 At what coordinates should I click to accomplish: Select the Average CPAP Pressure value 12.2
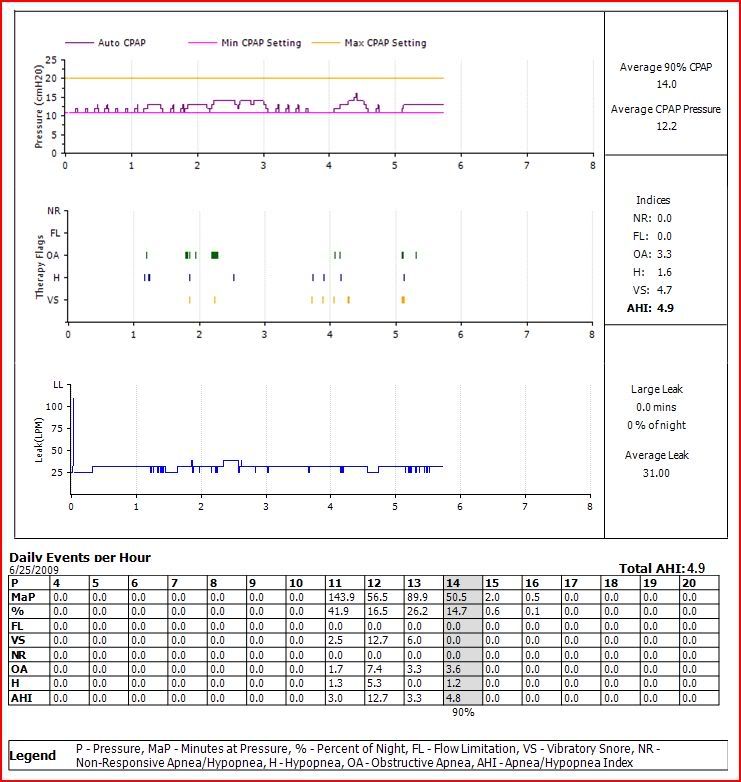pos(667,127)
